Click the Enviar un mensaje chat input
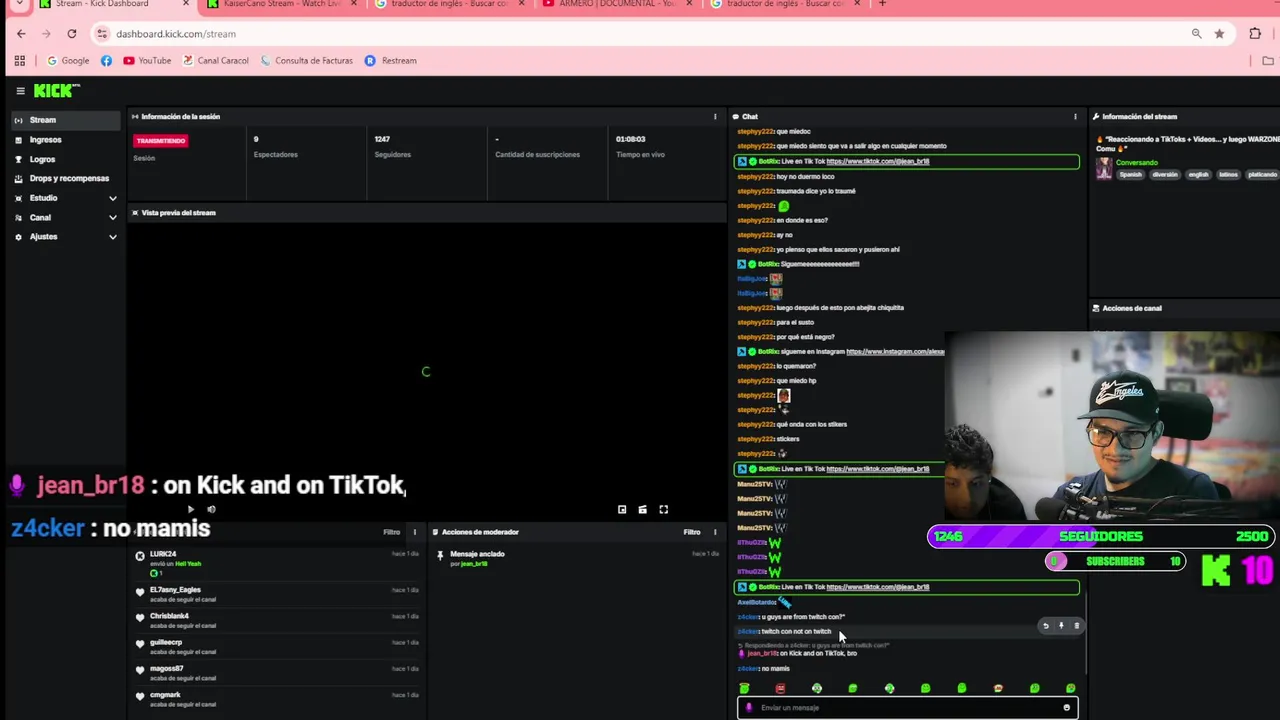This screenshot has height=720, width=1280. pyautogui.click(x=906, y=708)
